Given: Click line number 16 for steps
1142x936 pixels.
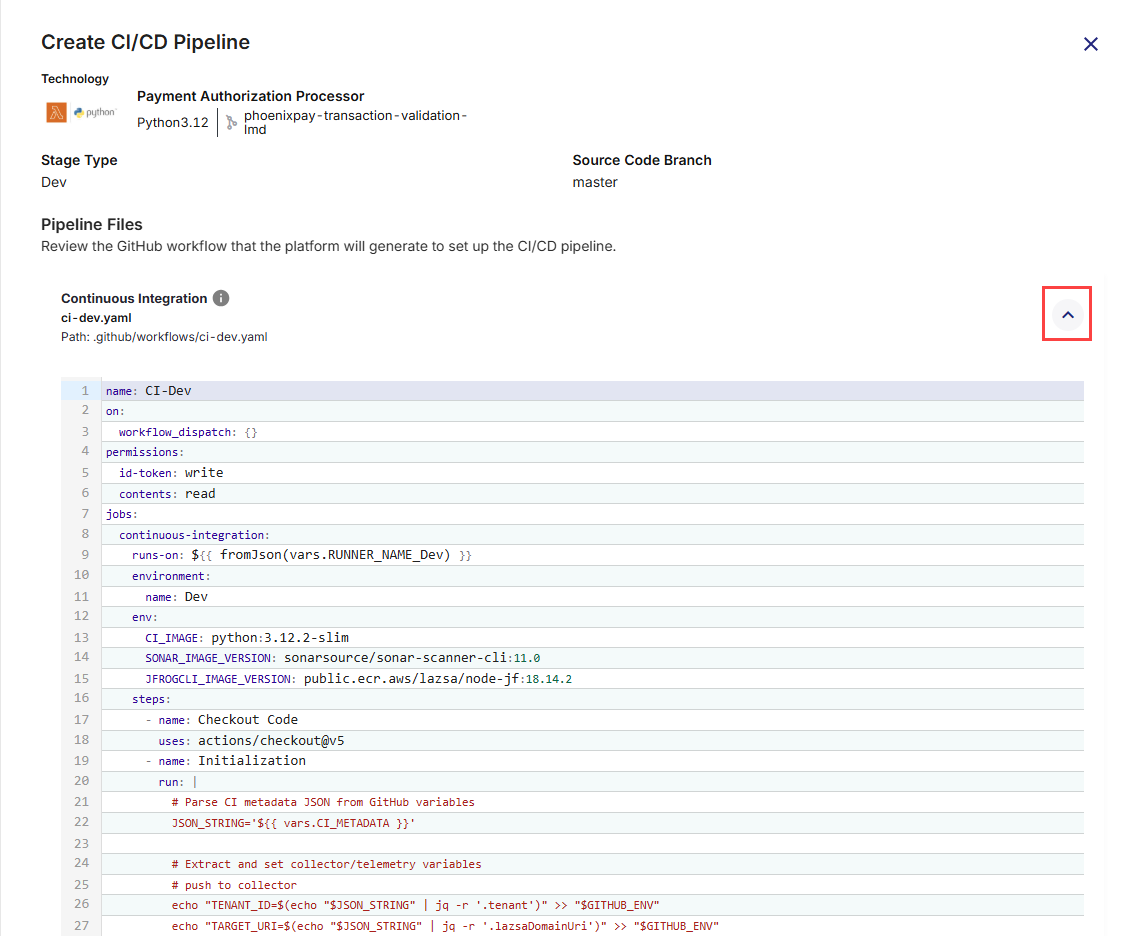Looking at the screenshot, I should (82, 698).
